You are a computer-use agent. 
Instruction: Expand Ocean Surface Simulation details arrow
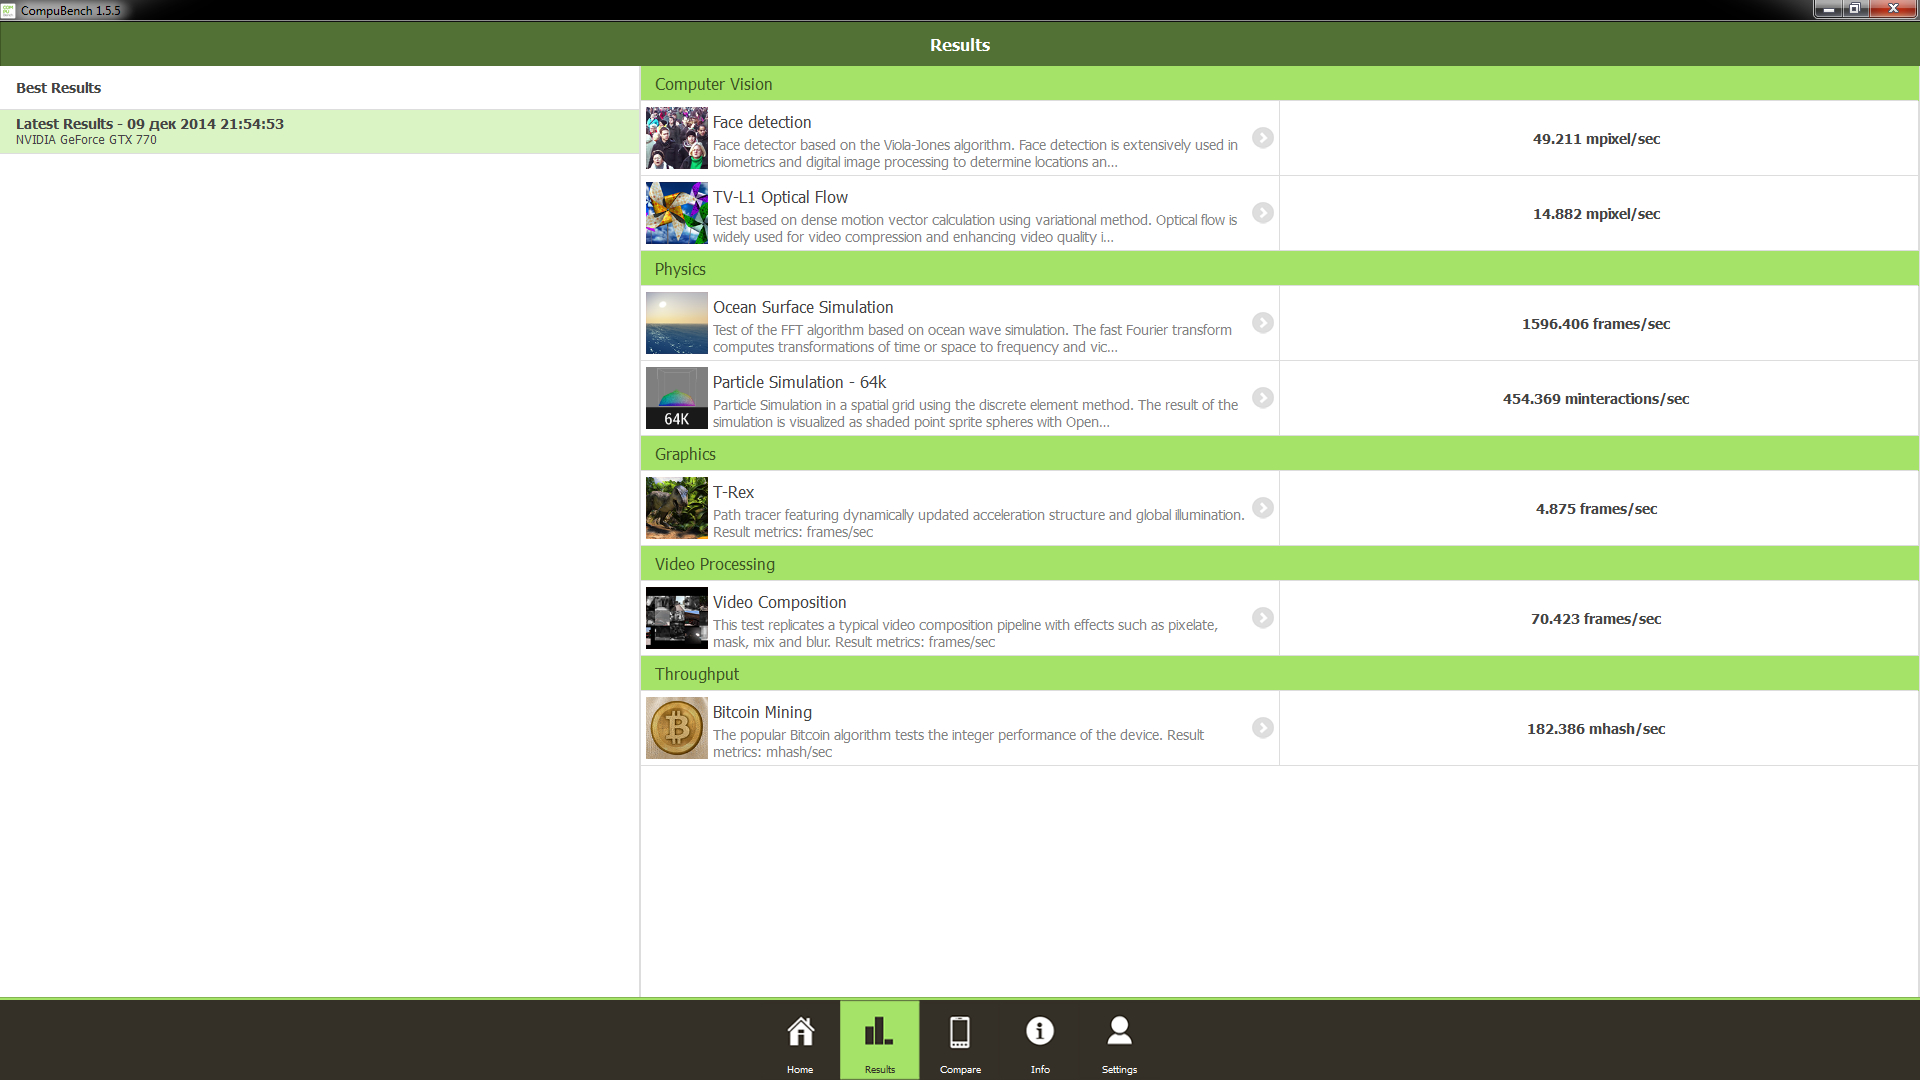tap(1263, 323)
